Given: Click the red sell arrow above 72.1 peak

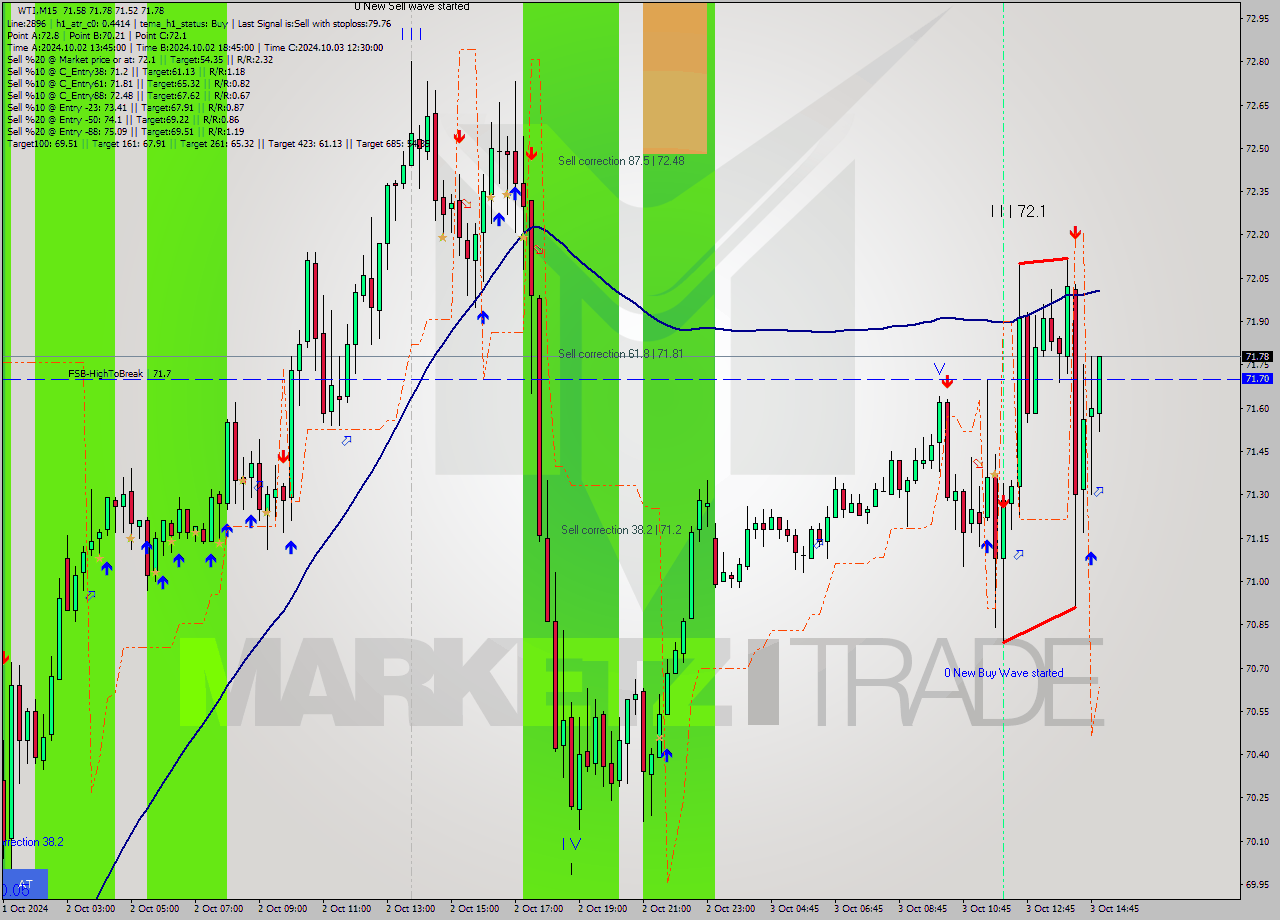Looking at the screenshot, I should 1075,233.
